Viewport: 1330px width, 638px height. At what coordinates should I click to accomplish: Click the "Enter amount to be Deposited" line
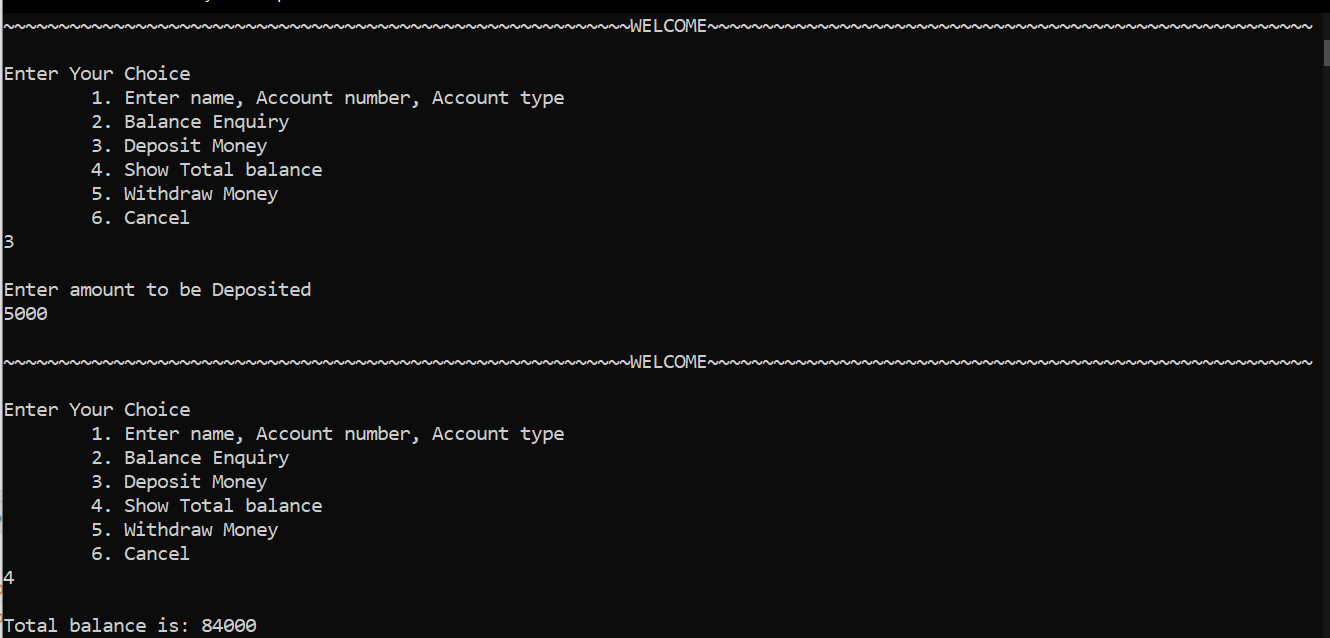click(x=157, y=290)
